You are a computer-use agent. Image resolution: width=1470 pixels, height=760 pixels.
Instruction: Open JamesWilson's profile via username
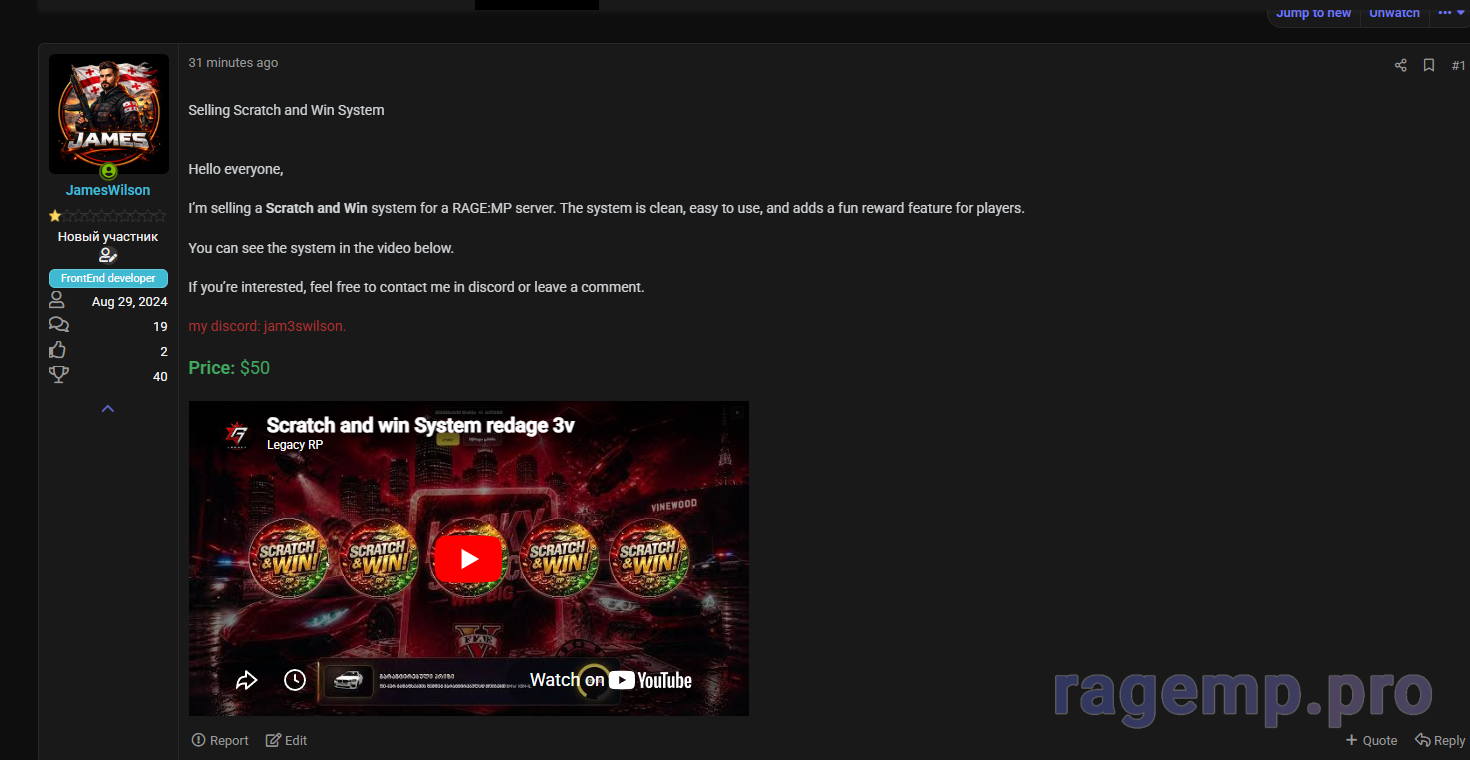click(108, 190)
